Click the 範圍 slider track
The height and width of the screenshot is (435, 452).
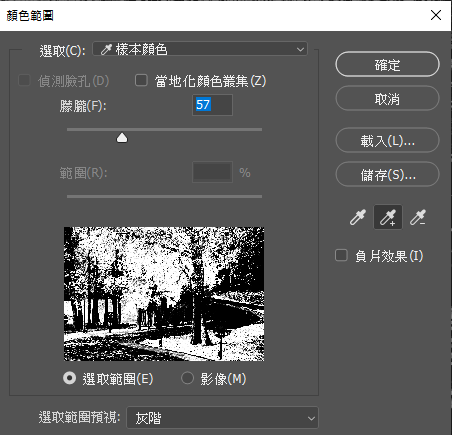164,197
